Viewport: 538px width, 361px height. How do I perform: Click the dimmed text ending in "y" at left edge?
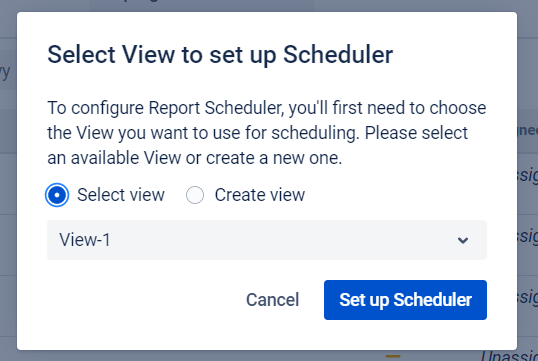pos(5,72)
